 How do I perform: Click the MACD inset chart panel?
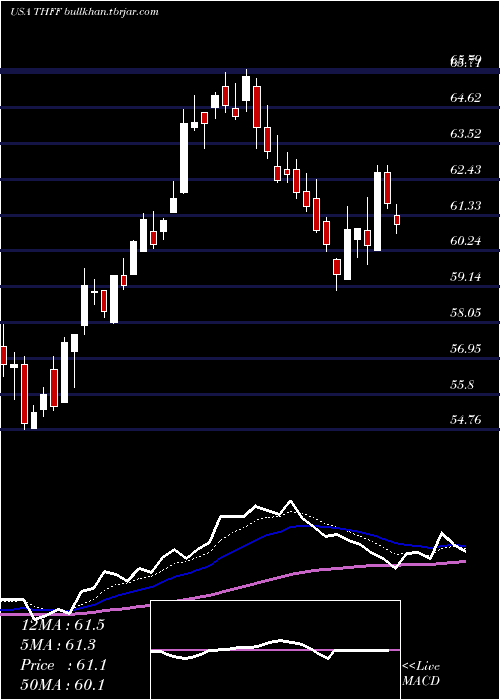click(x=275, y=650)
